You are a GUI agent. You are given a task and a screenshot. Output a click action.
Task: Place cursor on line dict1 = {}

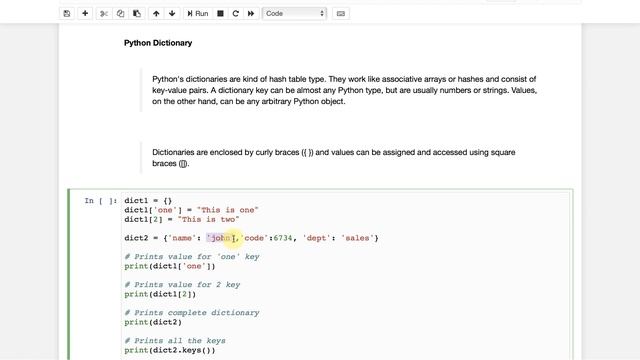148,200
